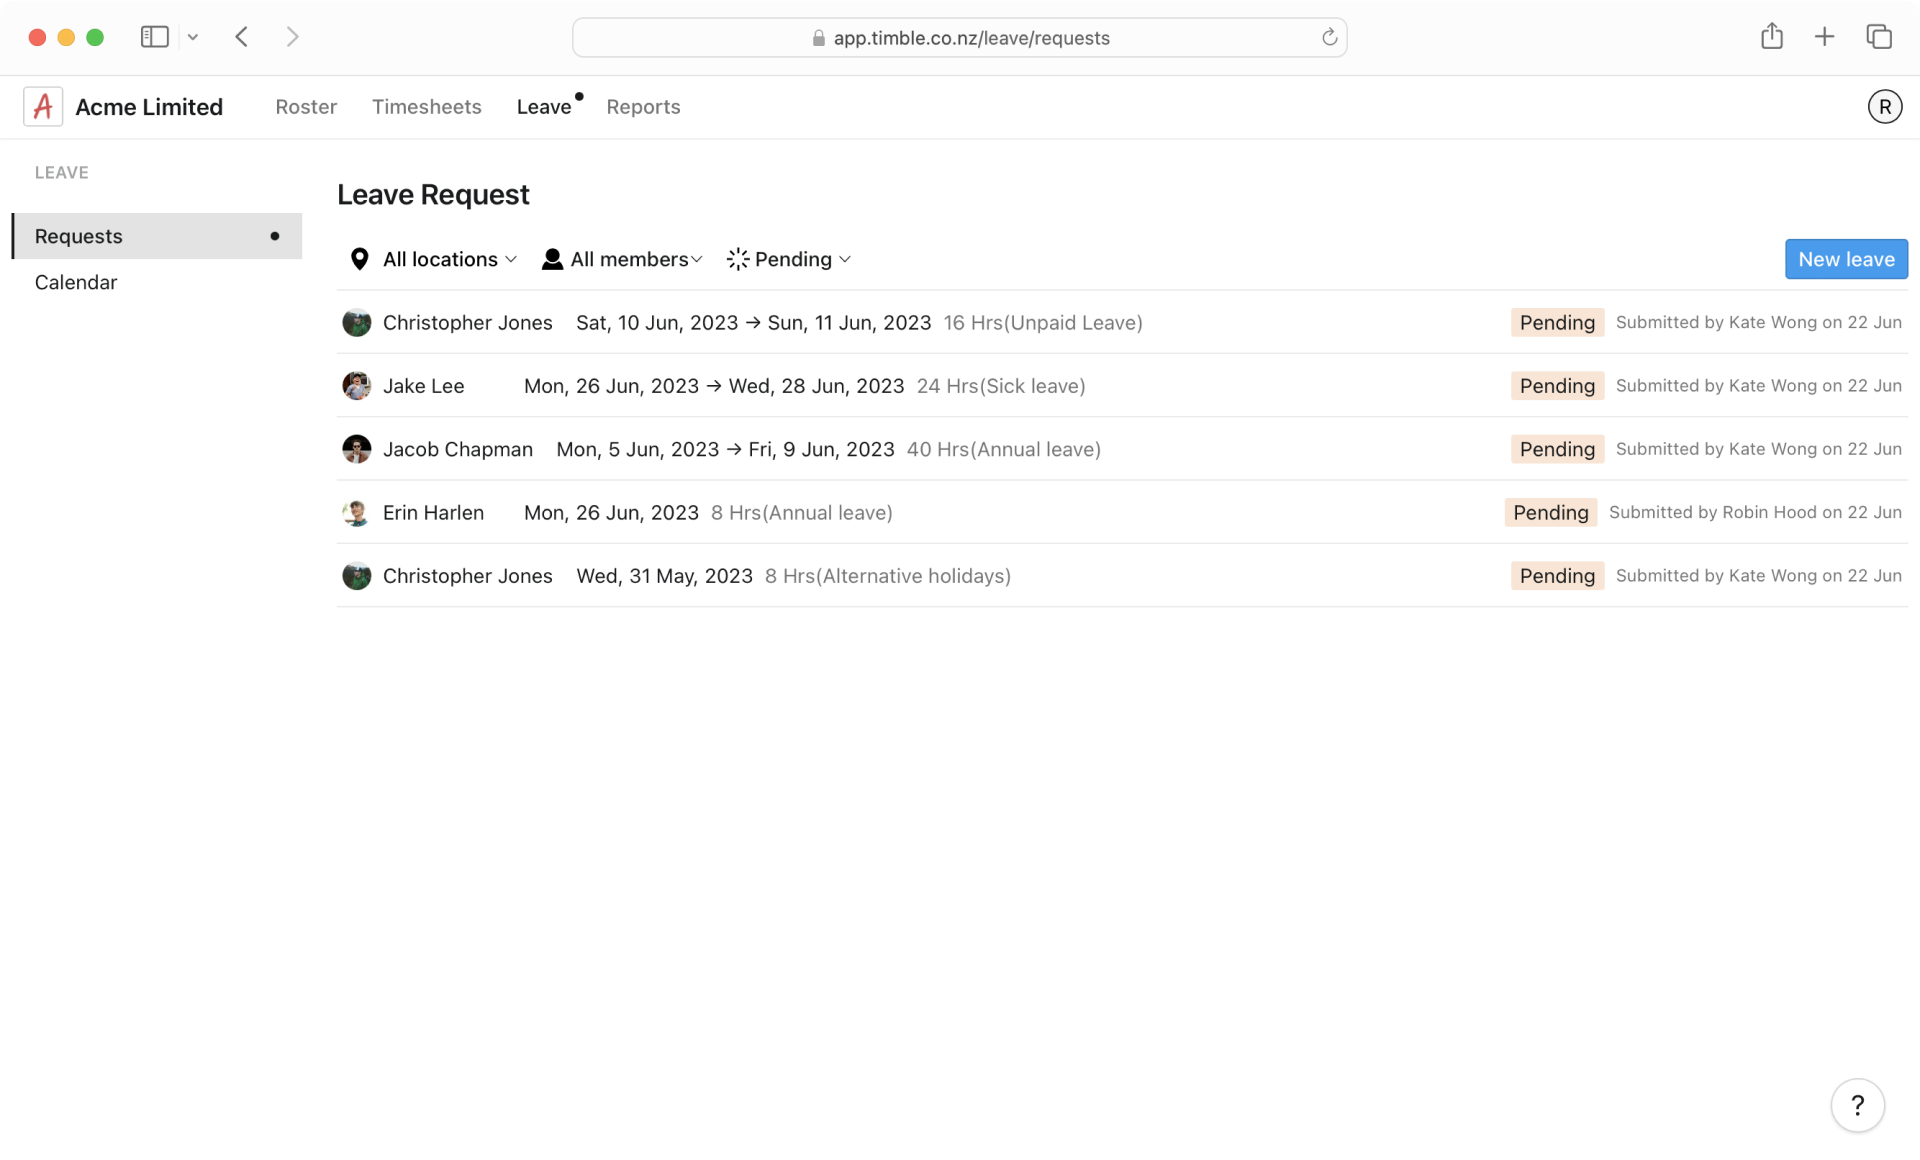Click Erin Harlen's avatar photo
This screenshot has height=1160, width=1920.
[x=356, y=512]
